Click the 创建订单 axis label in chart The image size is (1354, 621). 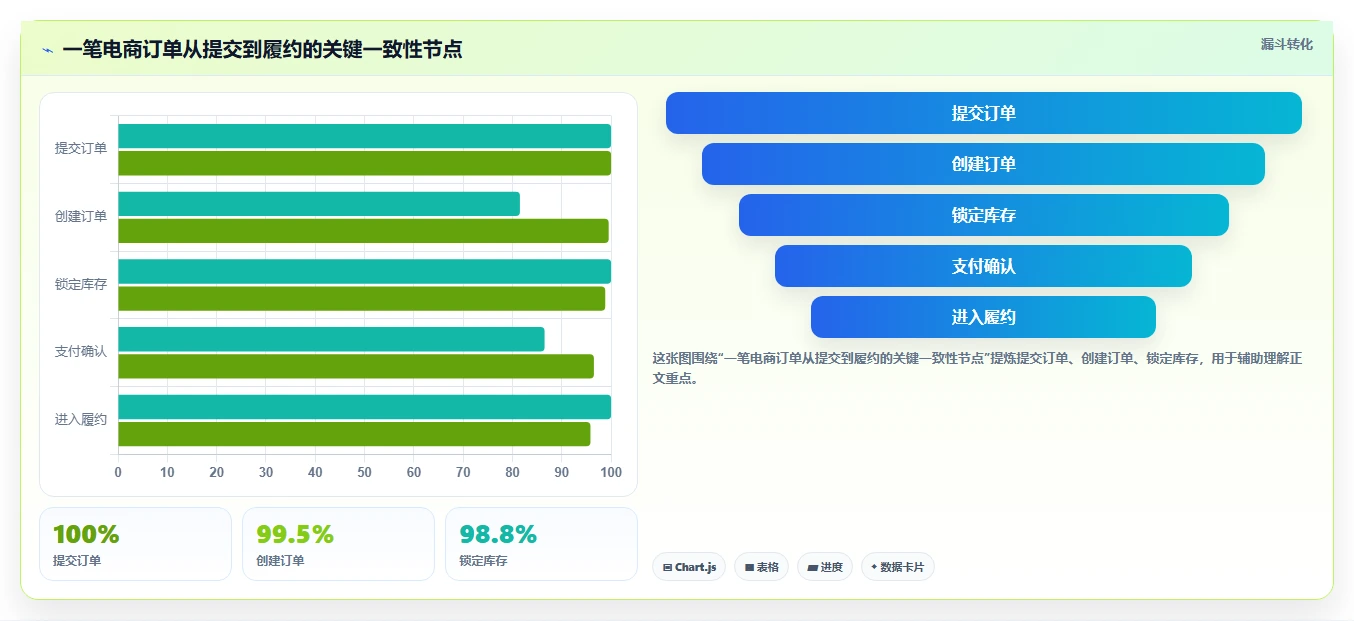pos(81,216)
